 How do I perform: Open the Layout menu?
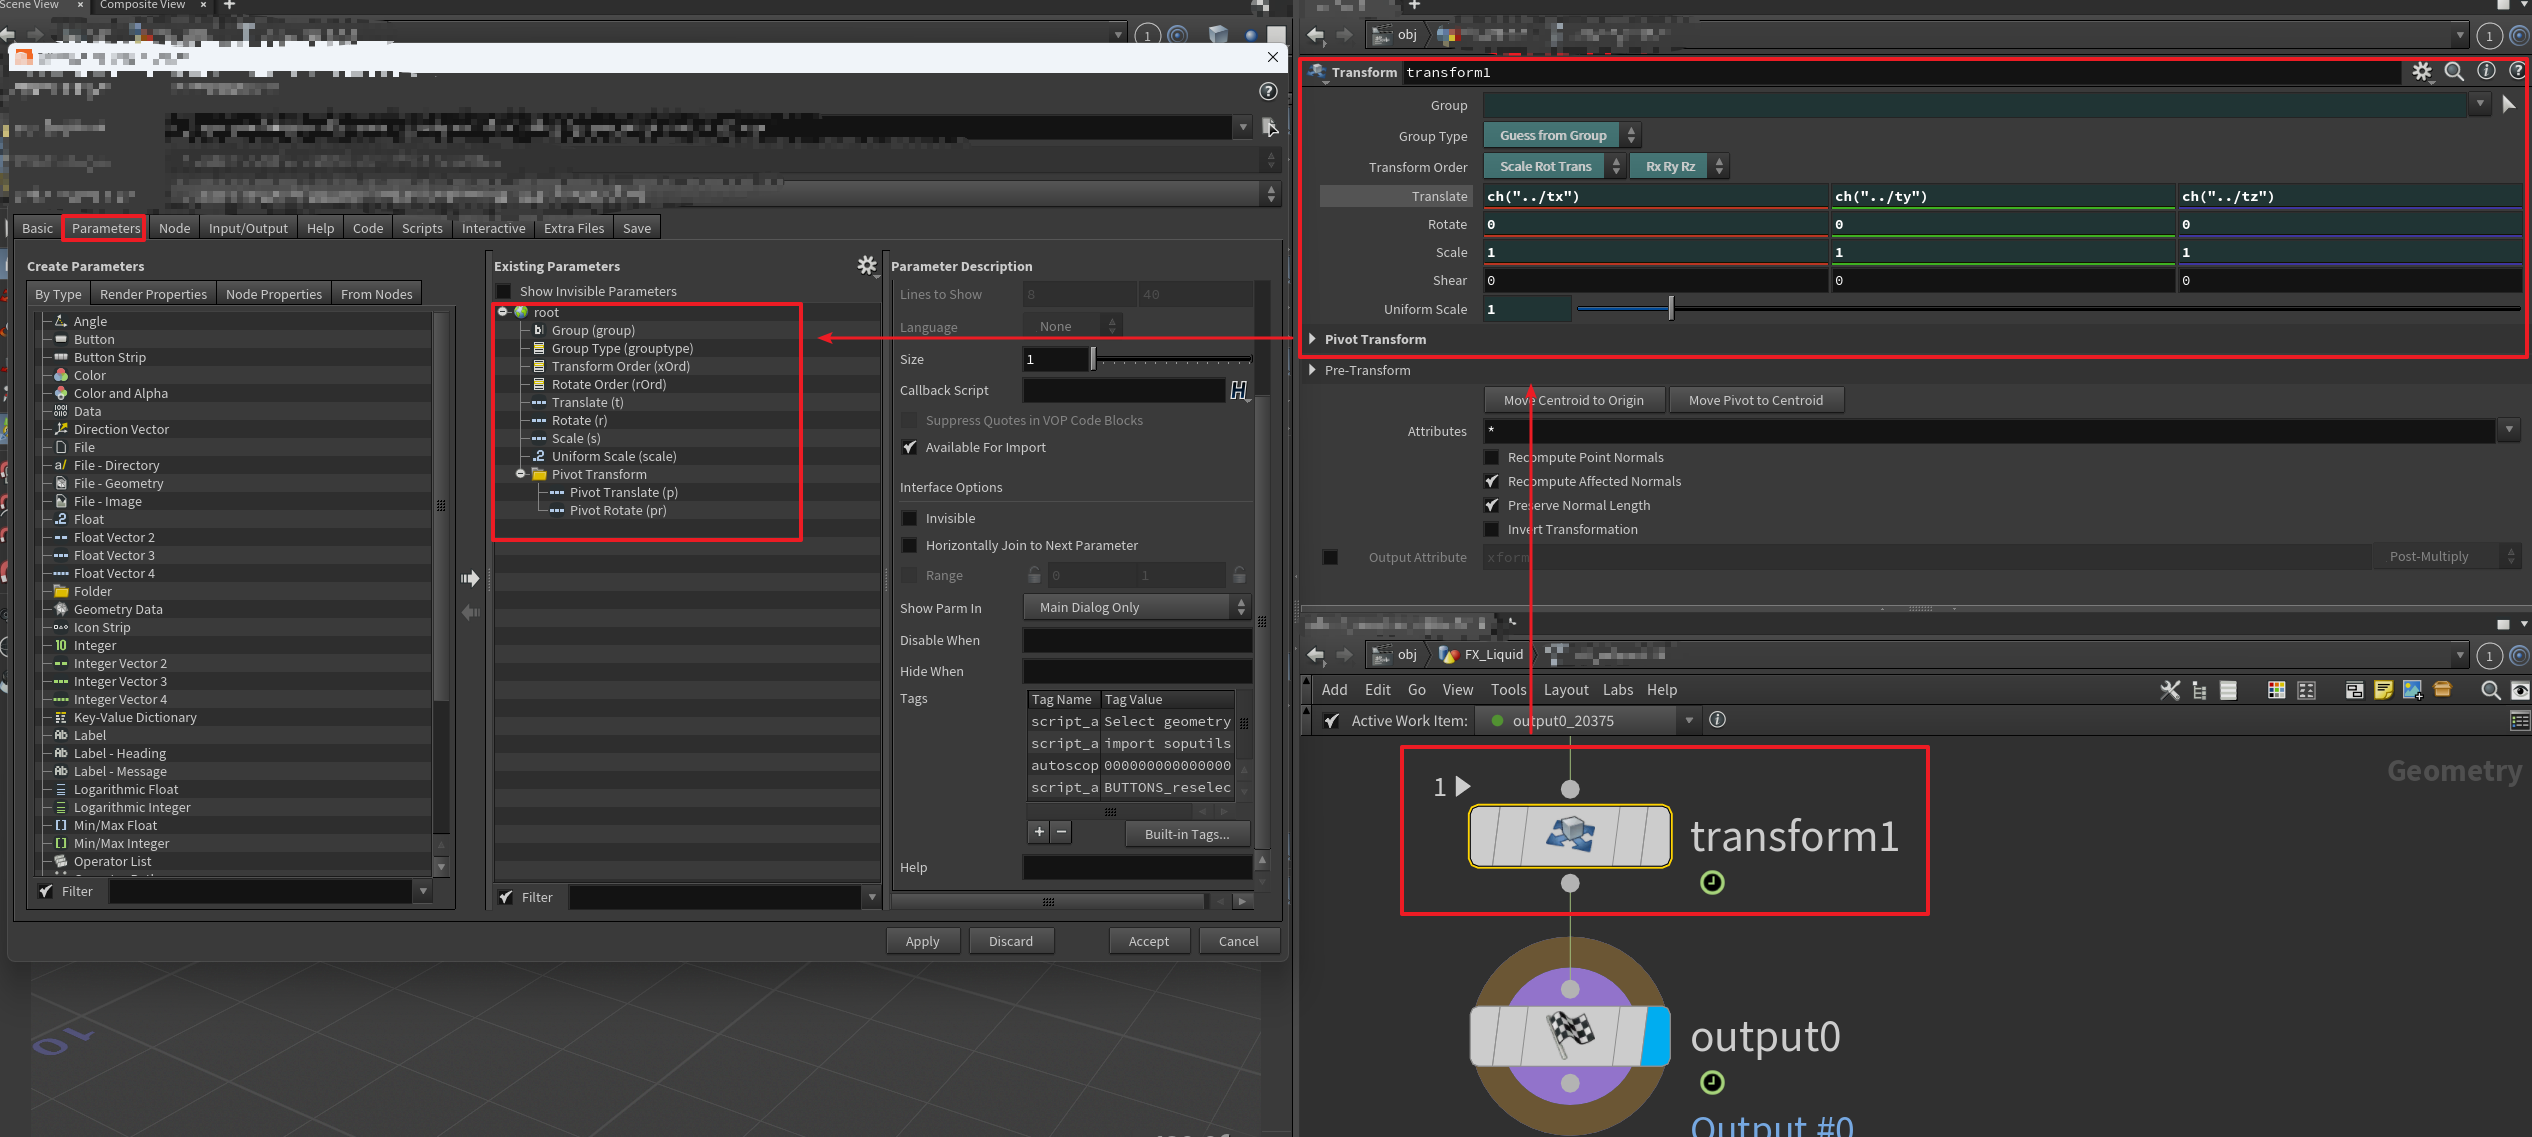point(1565,690)
